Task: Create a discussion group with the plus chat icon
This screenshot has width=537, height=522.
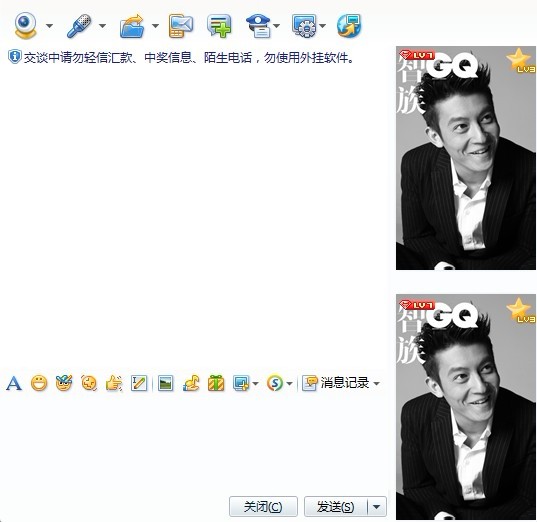Action: pyautogui.click(x=219, y=26)
